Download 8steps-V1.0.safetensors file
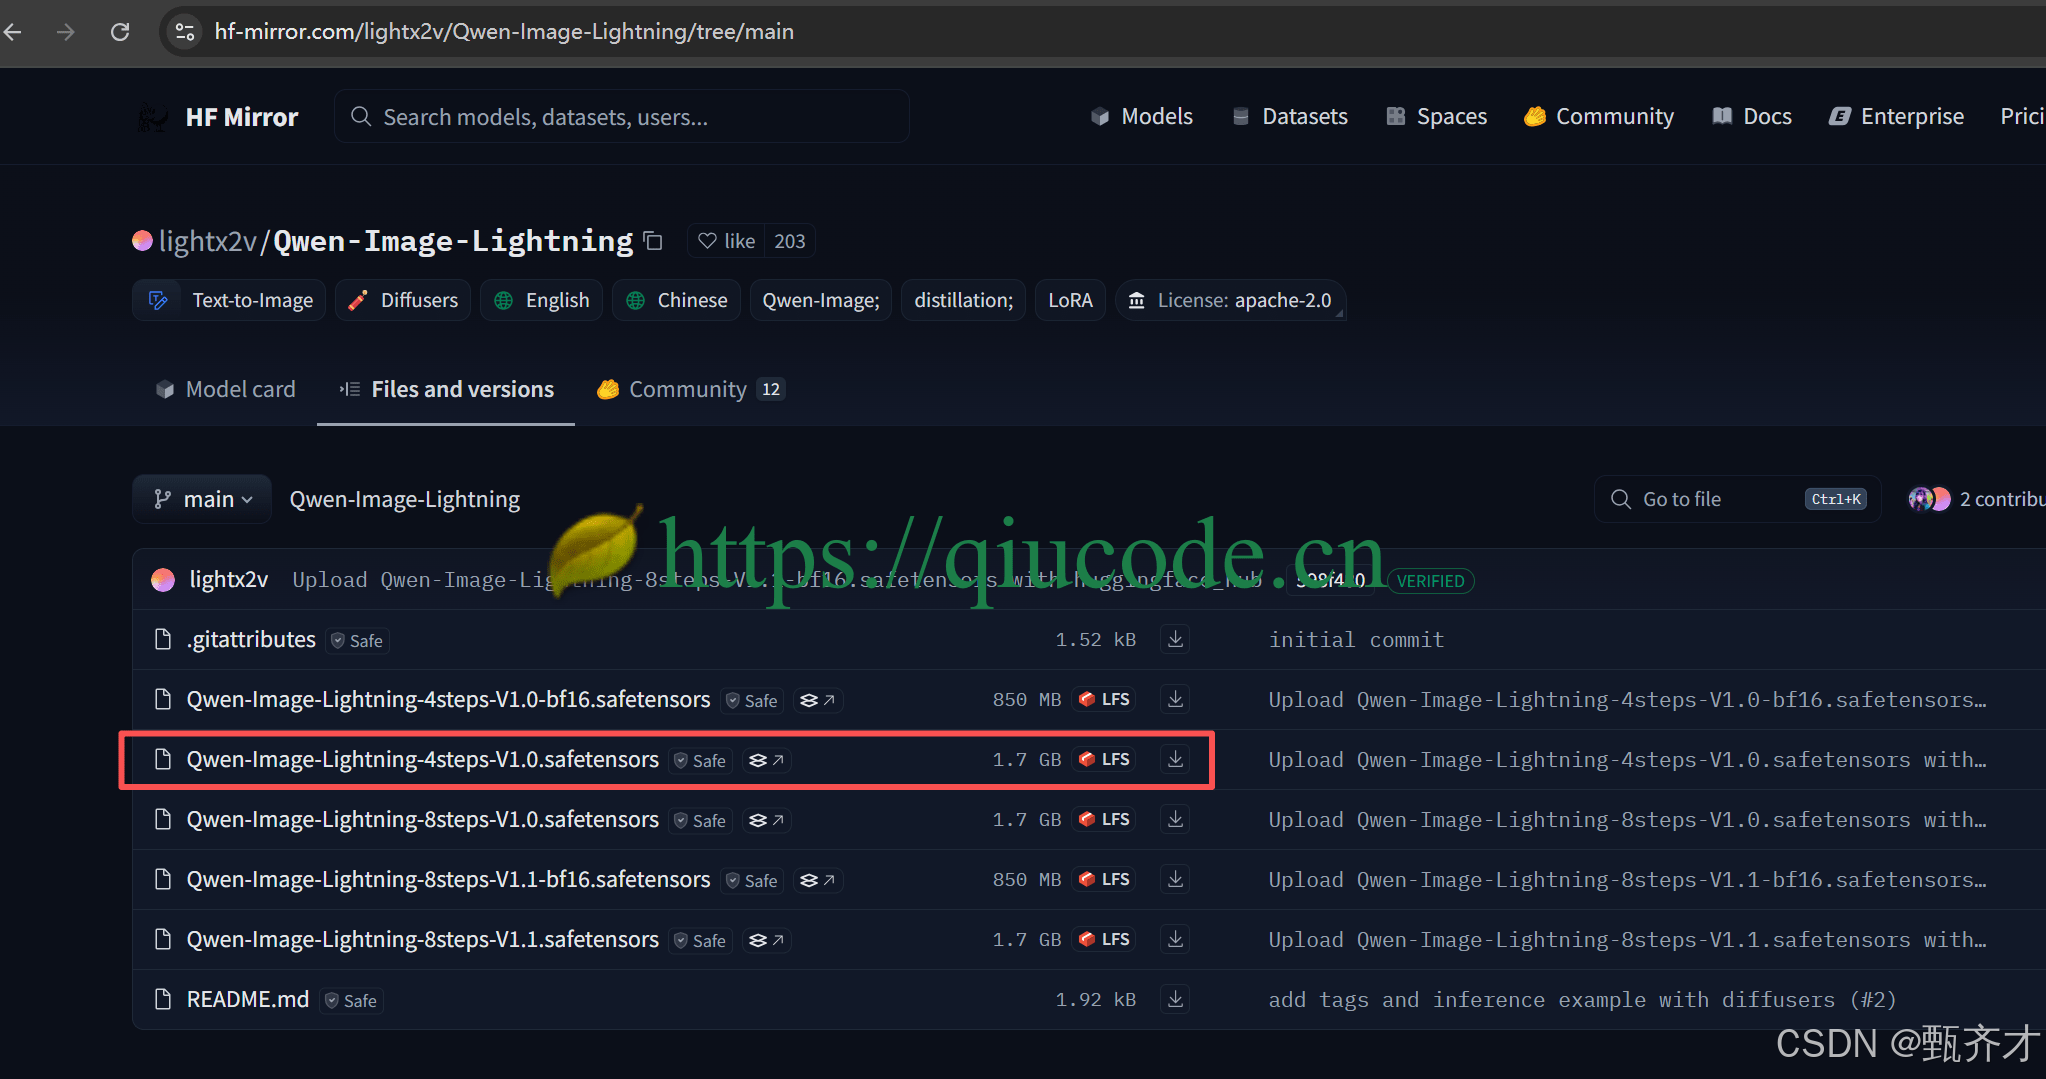Screen dimensions: 2046x1079 [x=1176, y=819]
